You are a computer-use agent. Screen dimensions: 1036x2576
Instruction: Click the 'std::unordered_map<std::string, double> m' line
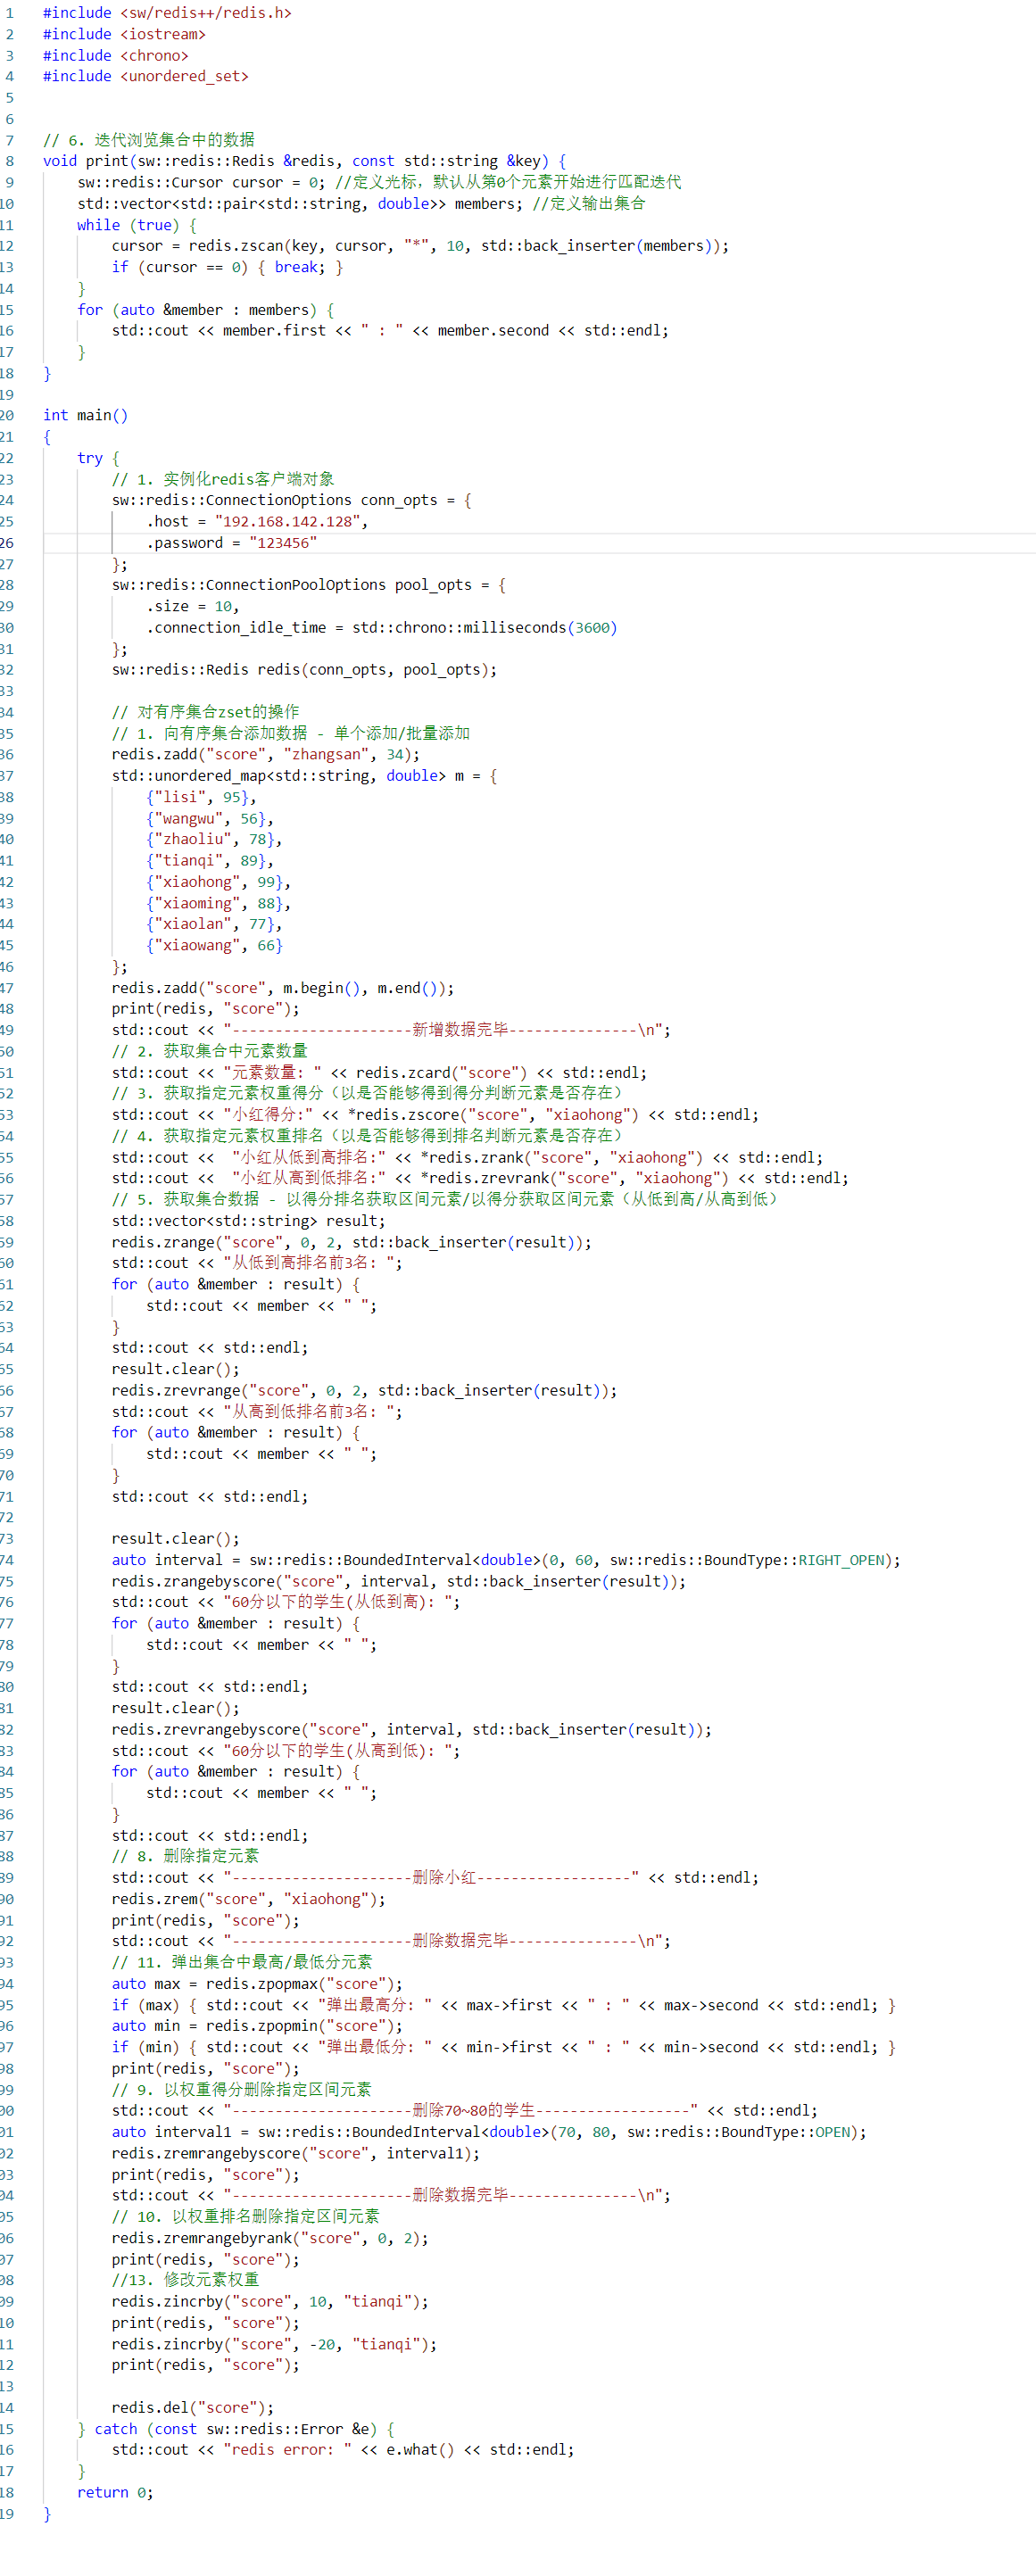tap(305, 776)
